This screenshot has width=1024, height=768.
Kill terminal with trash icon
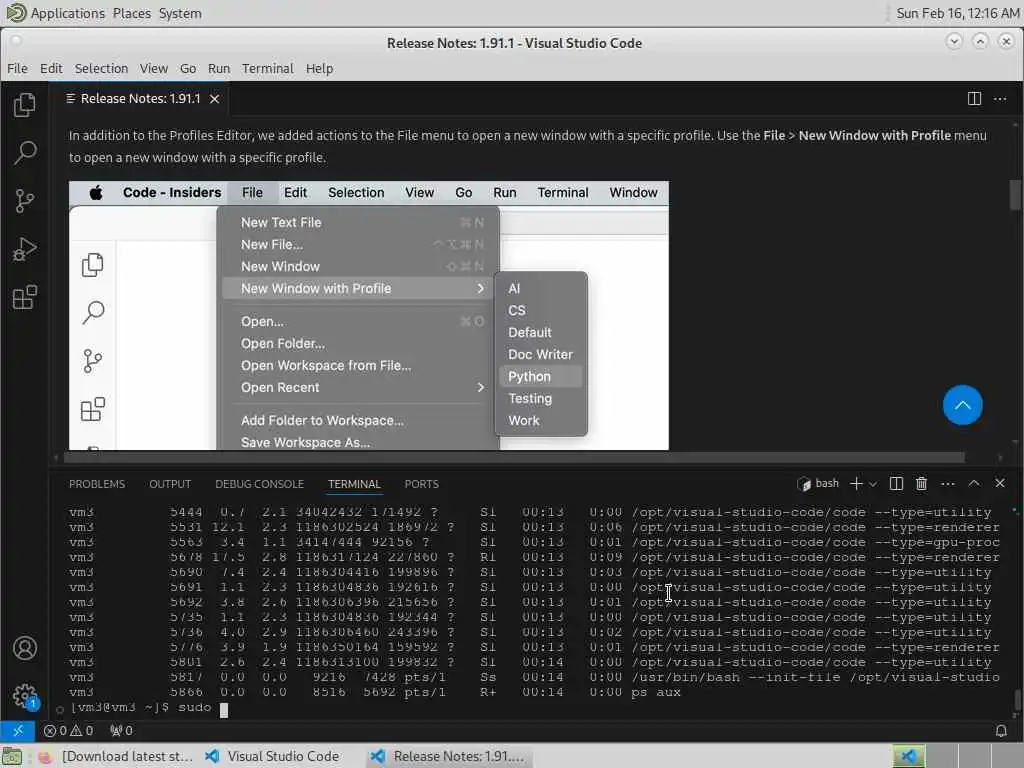[921, 483]
